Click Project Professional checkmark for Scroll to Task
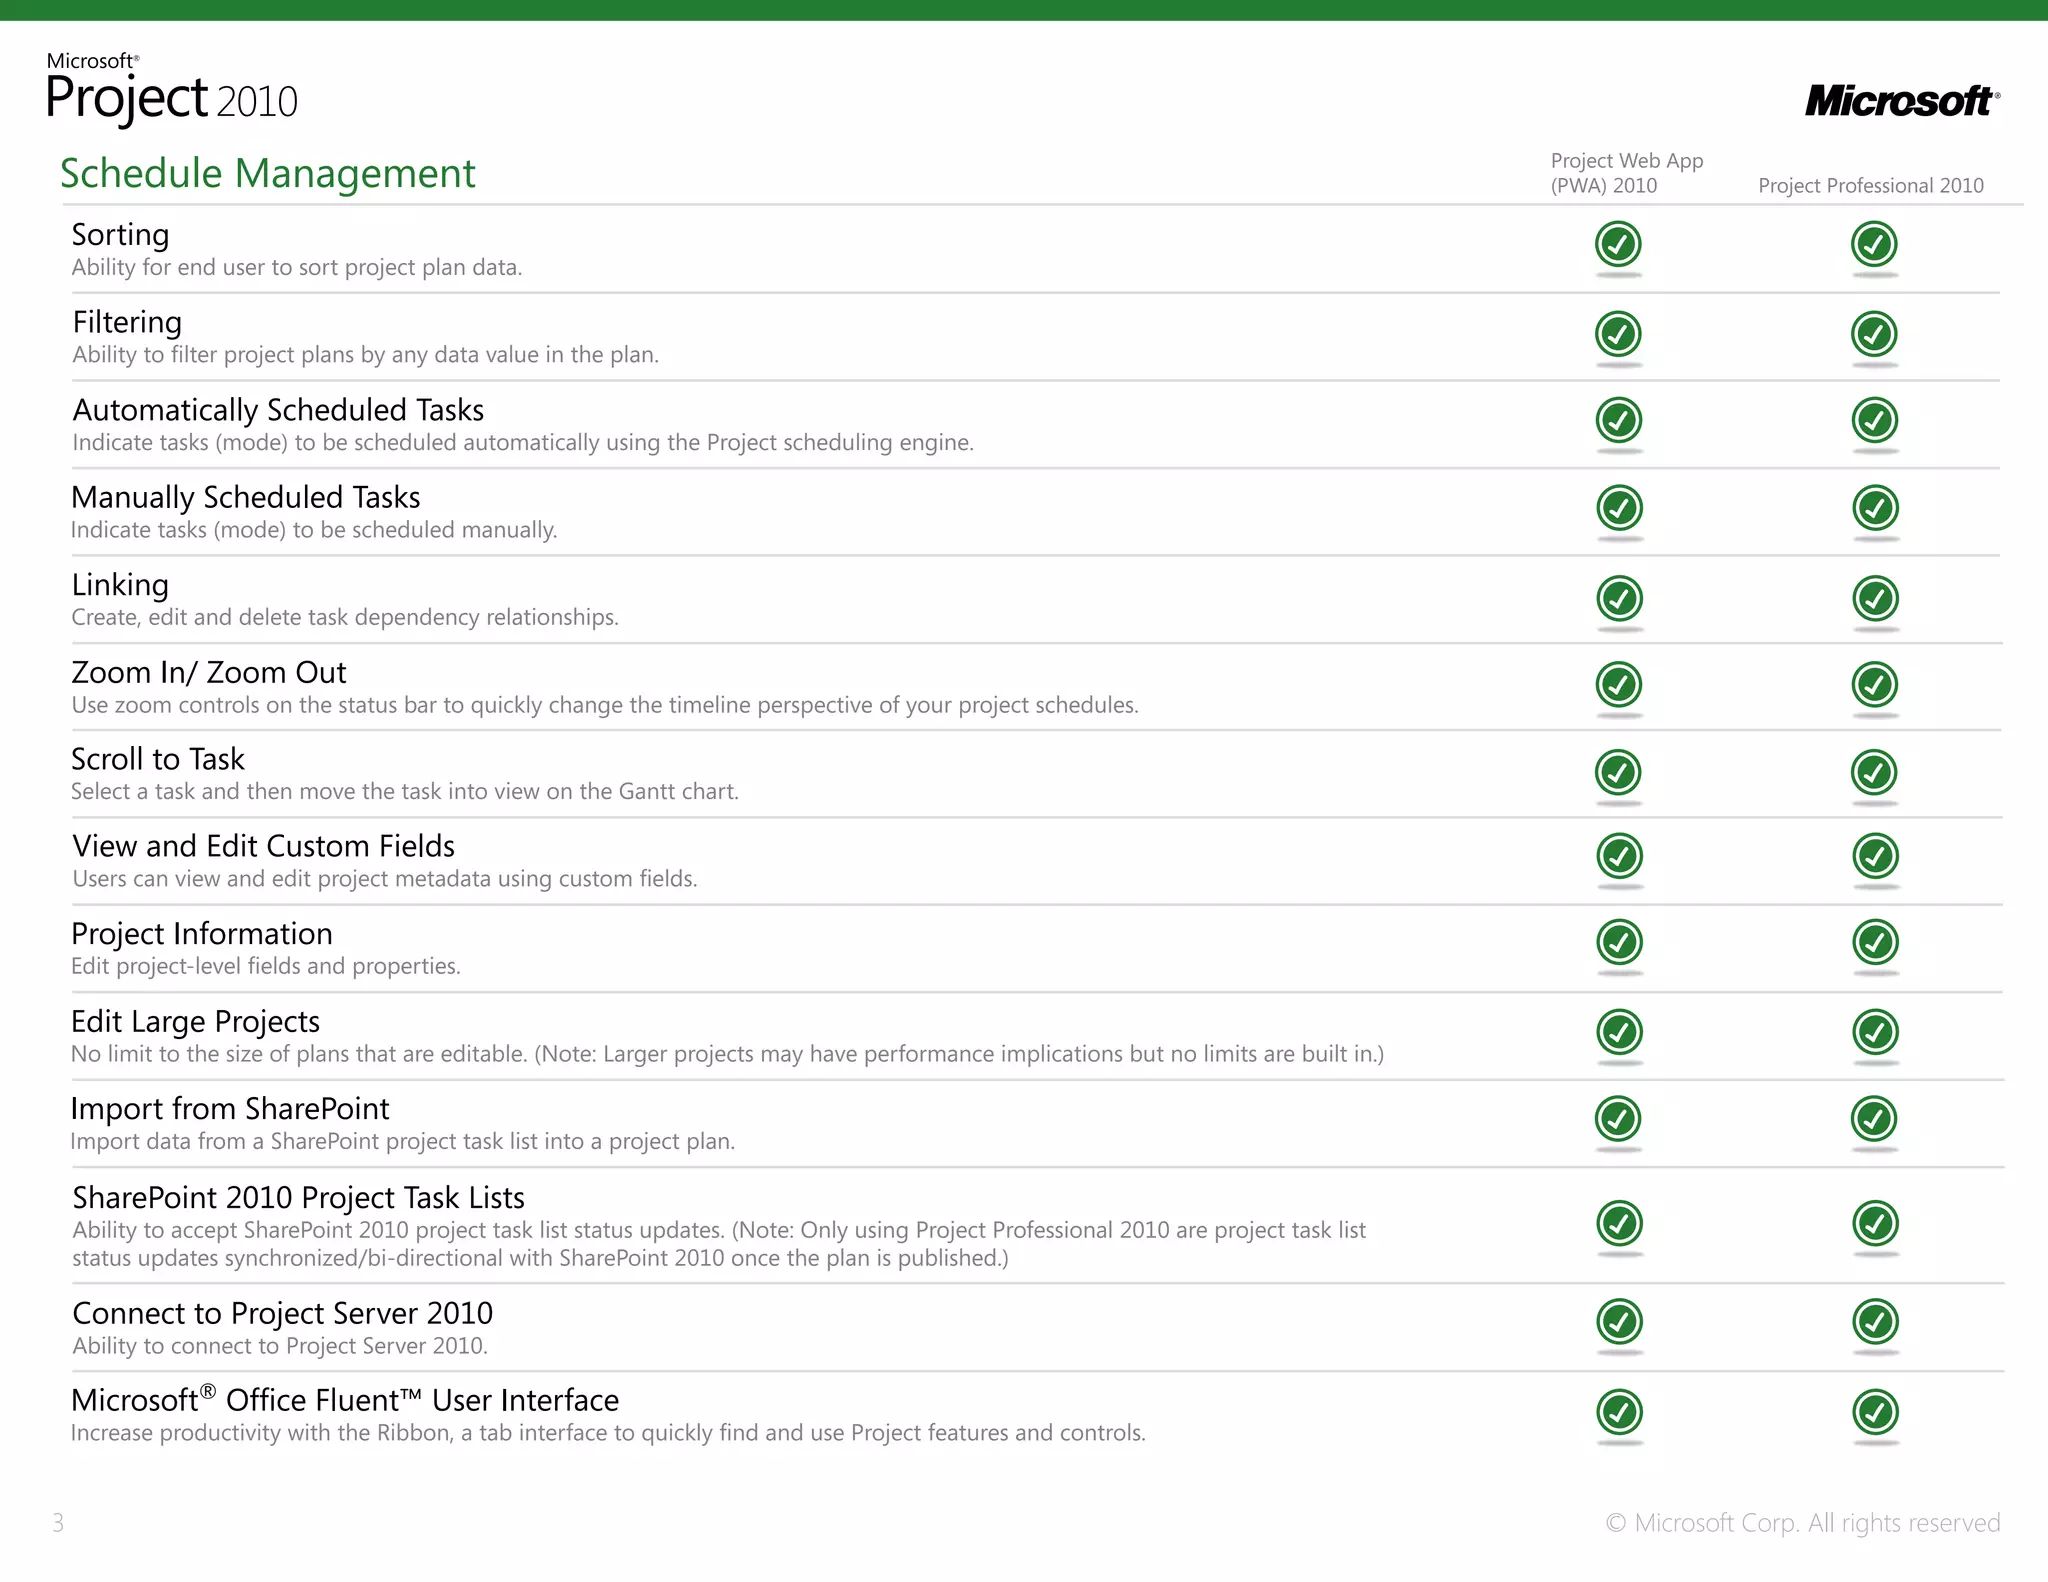The height and width of the screenshot is (1582, 2048). coord(1875,772)
